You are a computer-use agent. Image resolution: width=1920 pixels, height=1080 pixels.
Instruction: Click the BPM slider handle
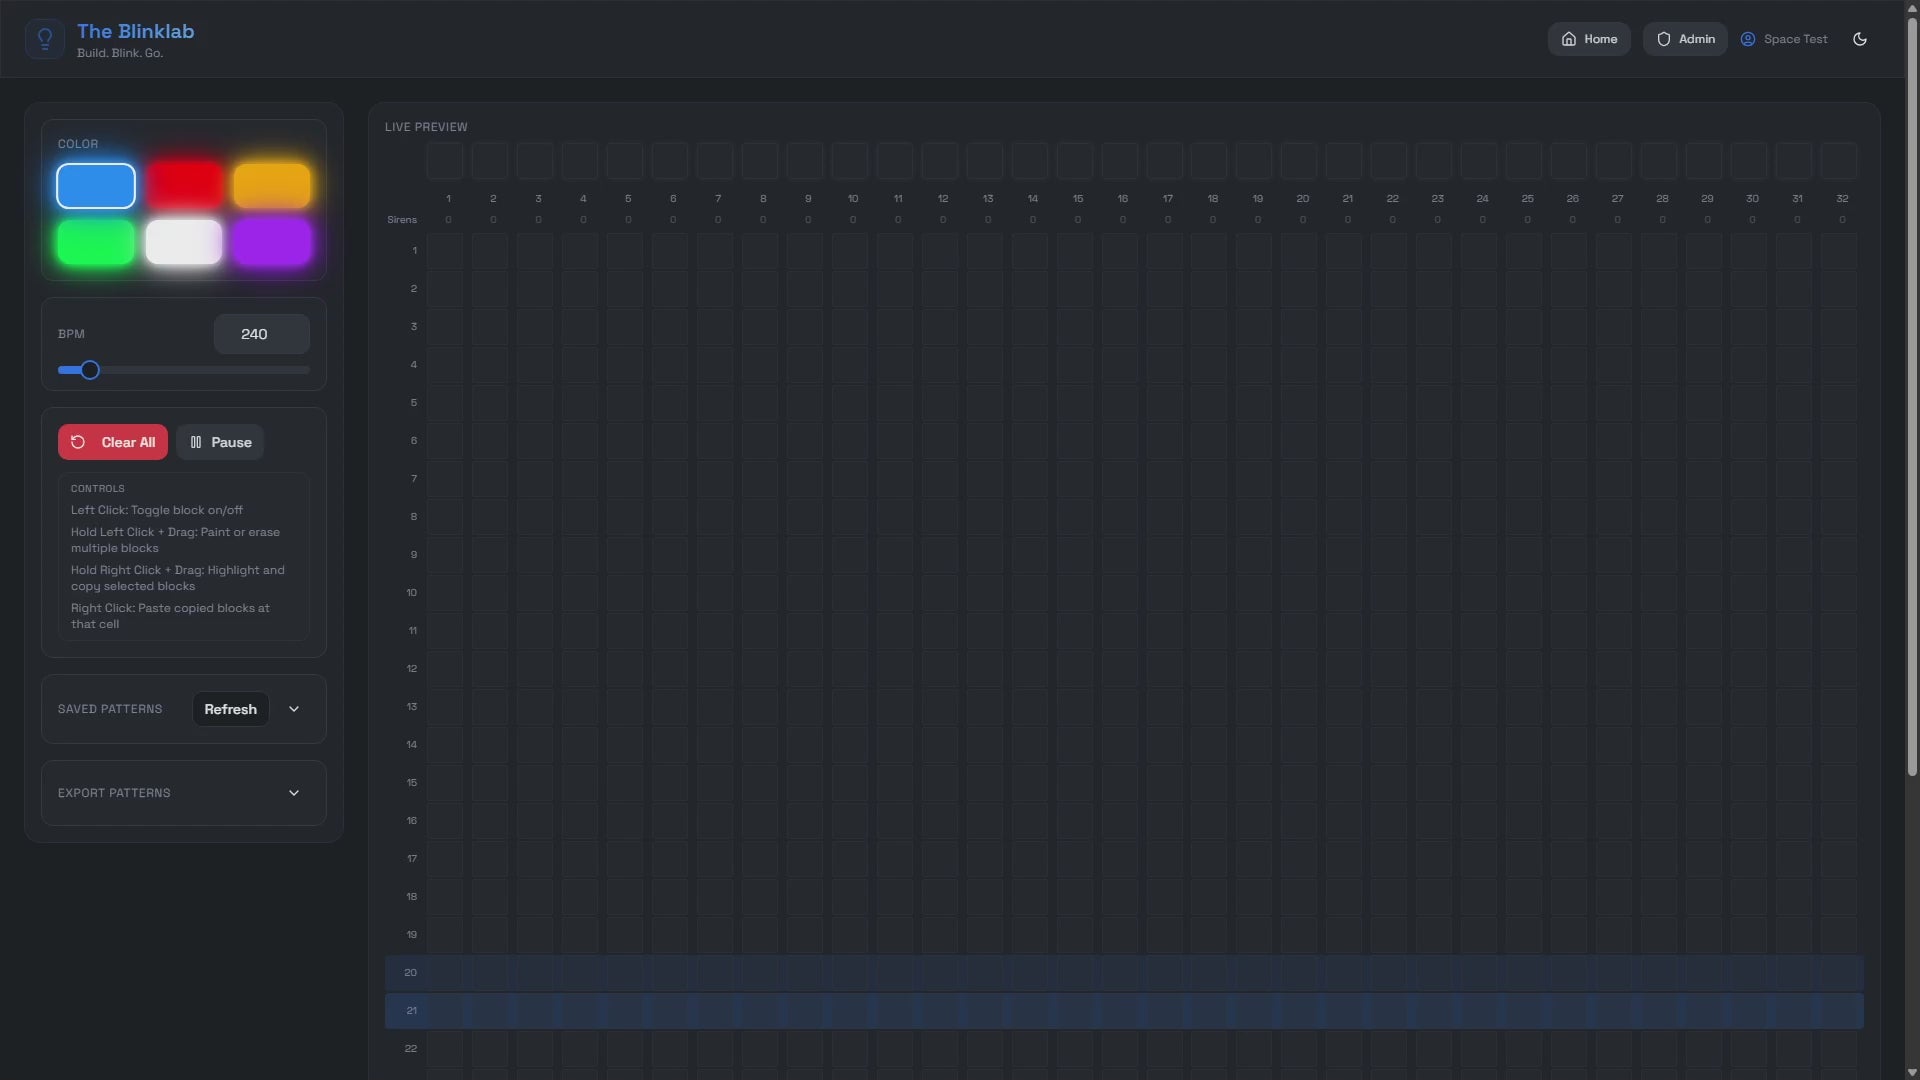pos(90,370)
